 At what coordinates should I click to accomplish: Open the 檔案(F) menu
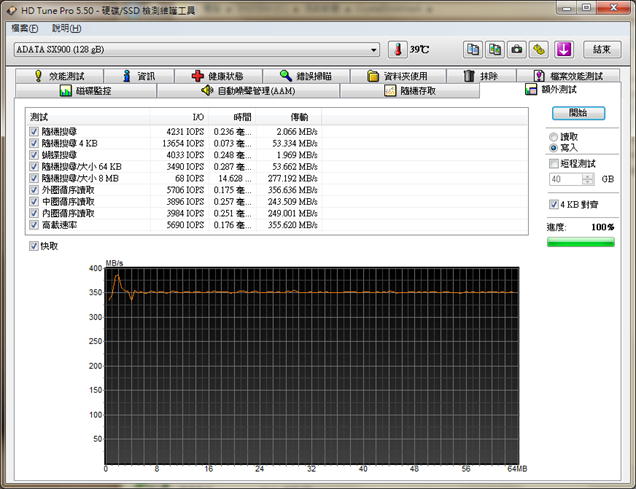tap(25, 28)
